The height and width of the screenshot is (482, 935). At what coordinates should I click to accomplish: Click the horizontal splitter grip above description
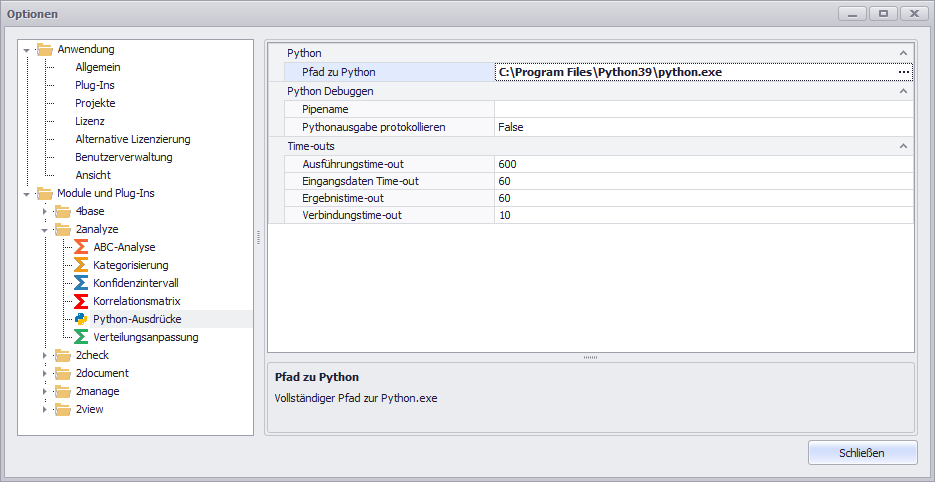click(590, 357)
